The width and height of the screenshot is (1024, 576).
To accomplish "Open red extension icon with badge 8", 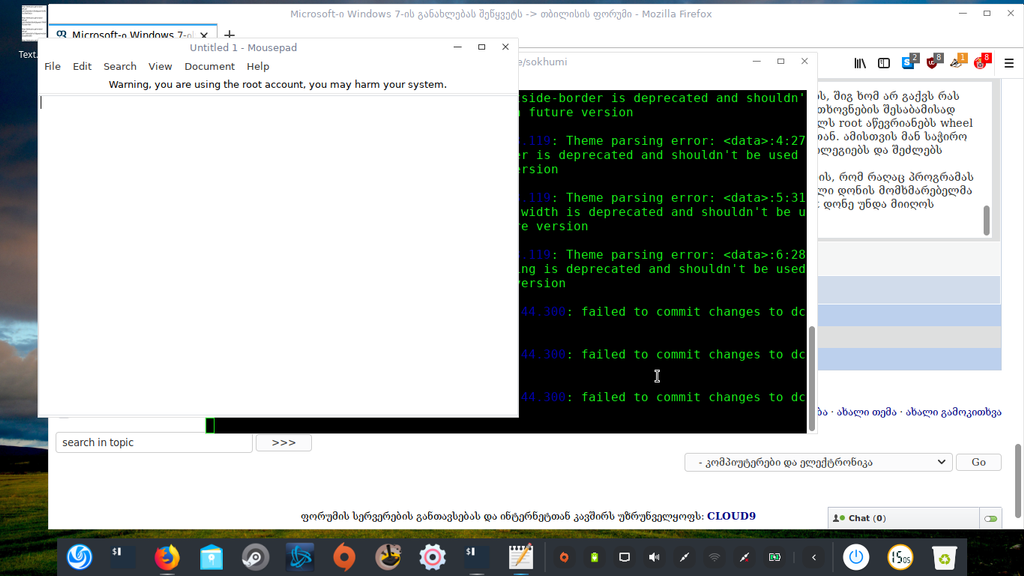I will pyautogui.click(x=982, y=62).
